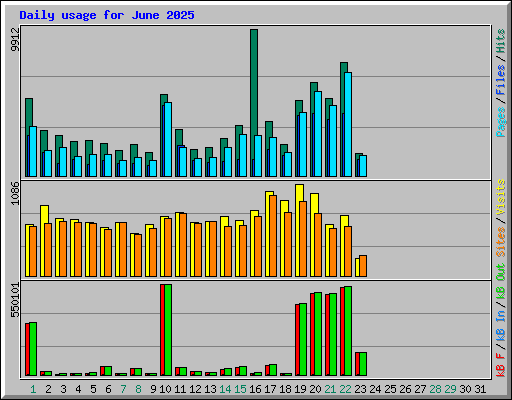The height and width of the screenshot is (400, 512).
Task: Click the cyan pages bar for day 20
Action: tap(318, 134)
